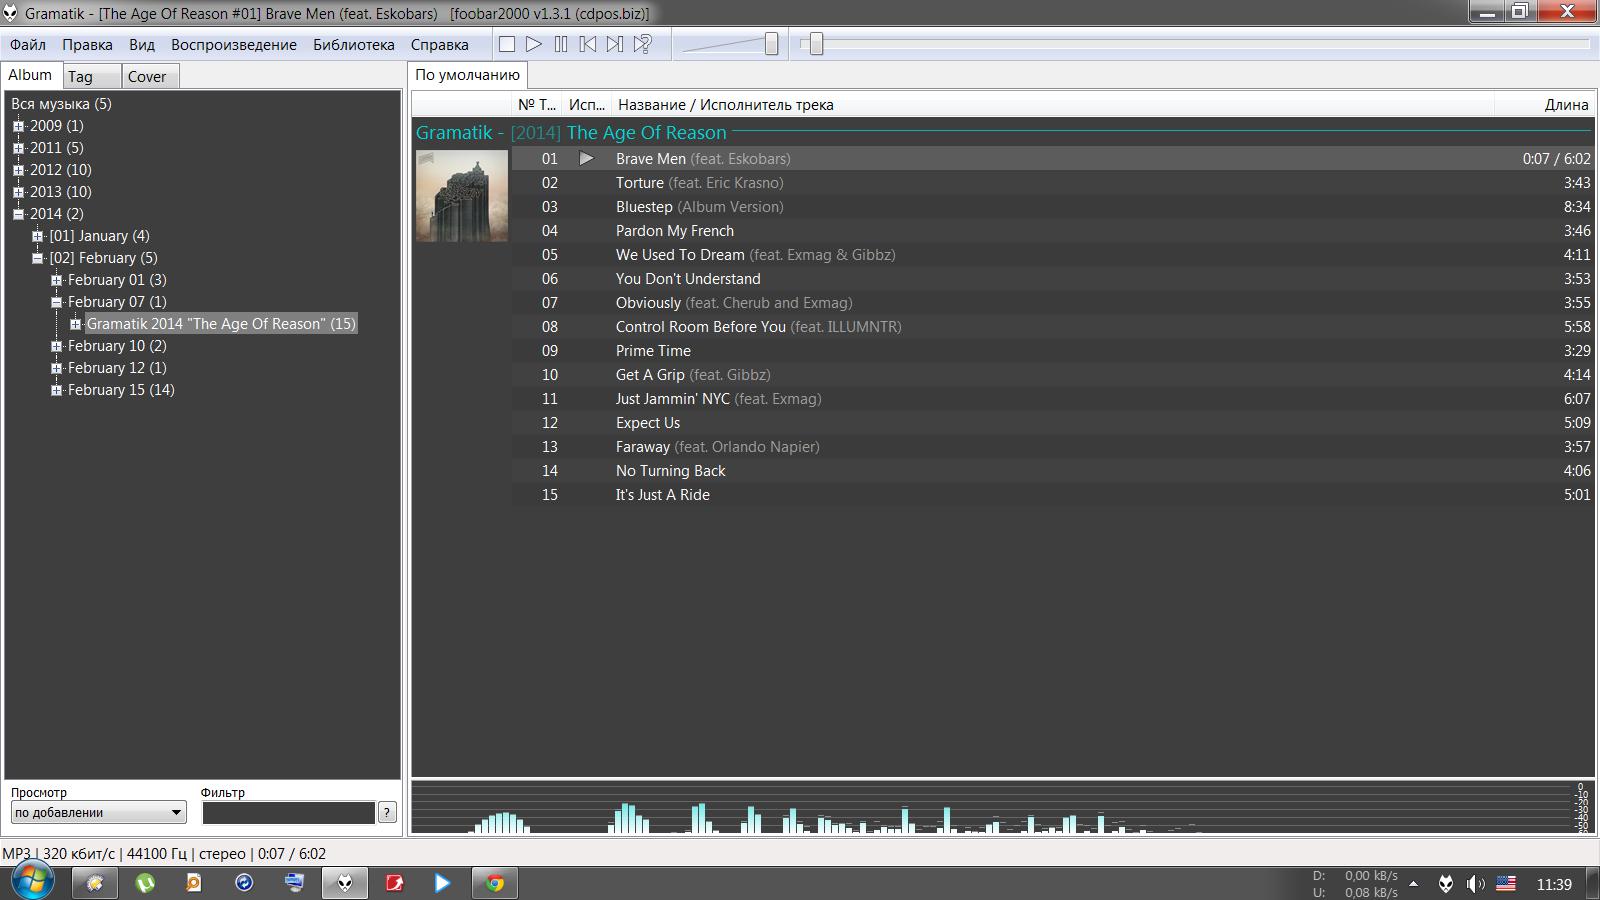The height and width of the screenshot is (900, 1600).
Task: Play a random track
Action: pos(643,44)
